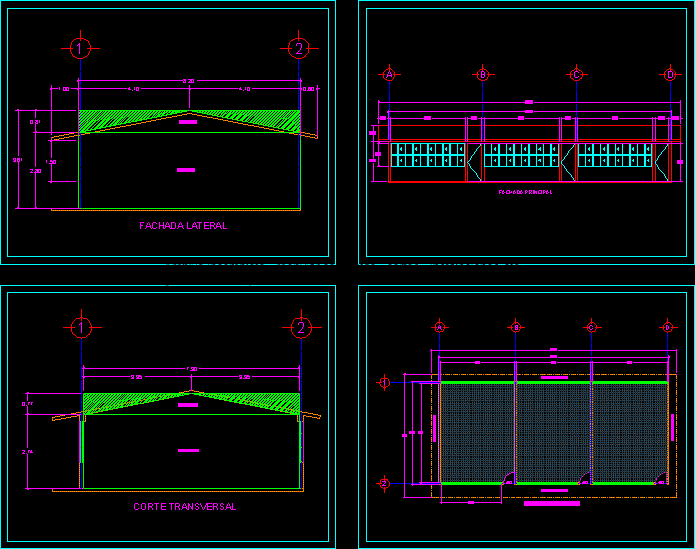This screenshot has width=695, height=549.
Task: Click the middle hatched room in floor plan
Action: tap(553, 432)
